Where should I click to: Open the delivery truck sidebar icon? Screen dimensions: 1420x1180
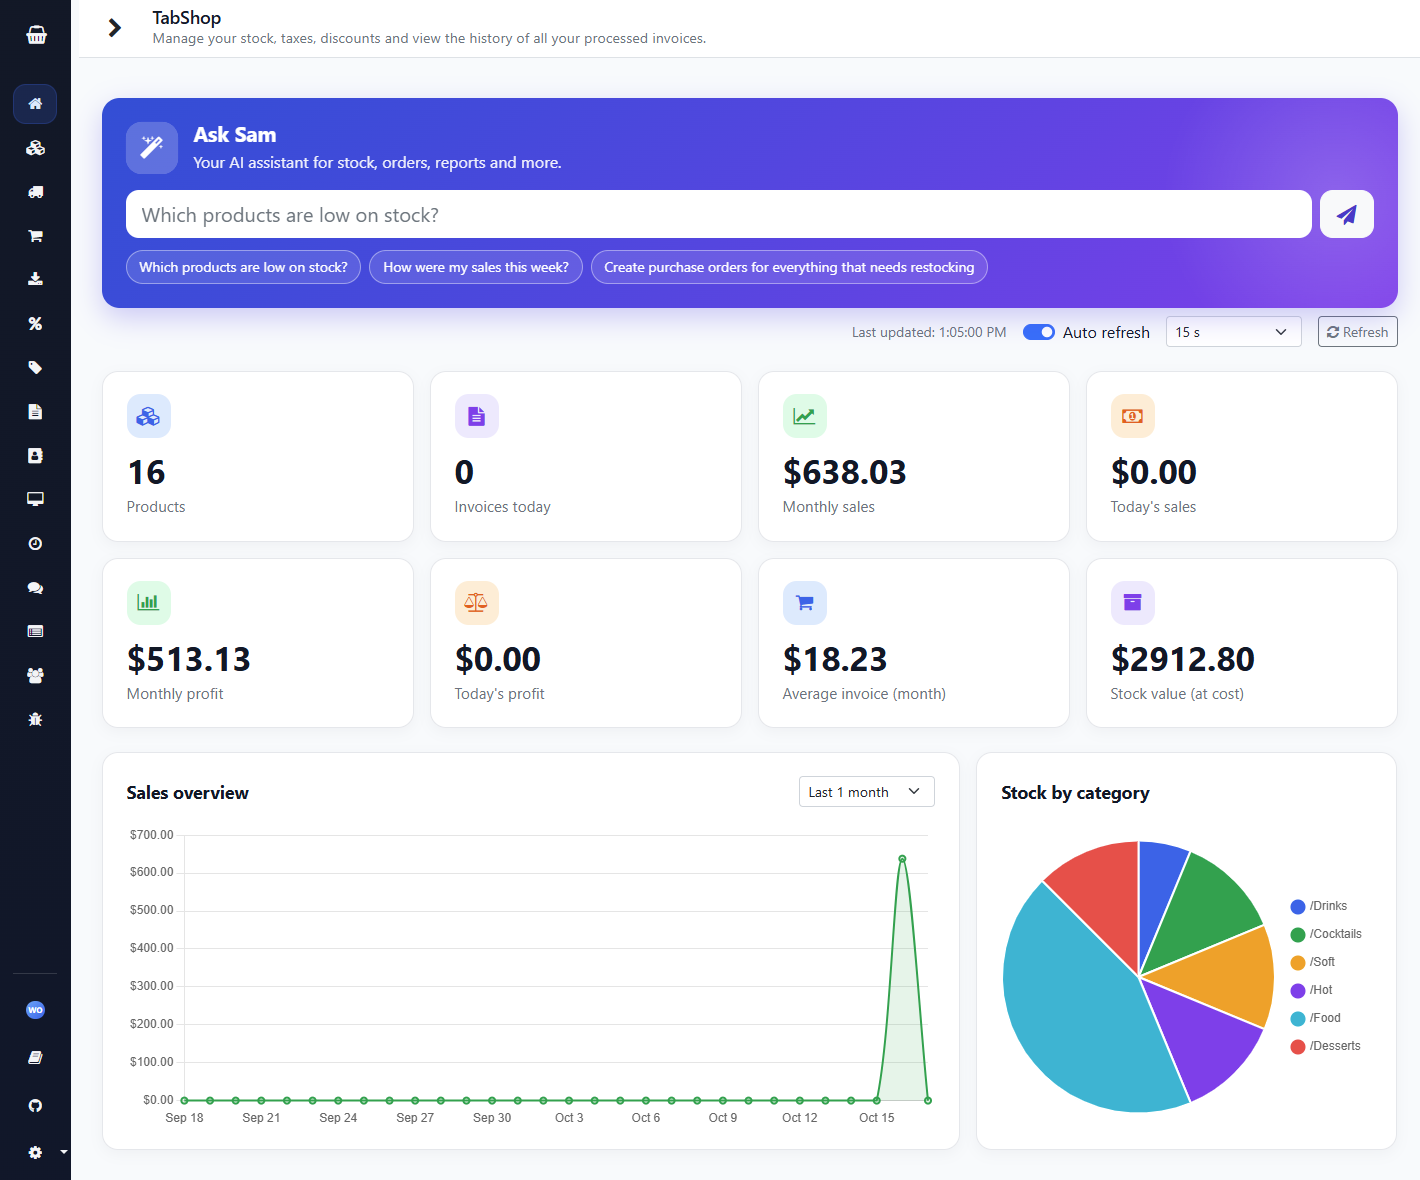pos(35,192)
